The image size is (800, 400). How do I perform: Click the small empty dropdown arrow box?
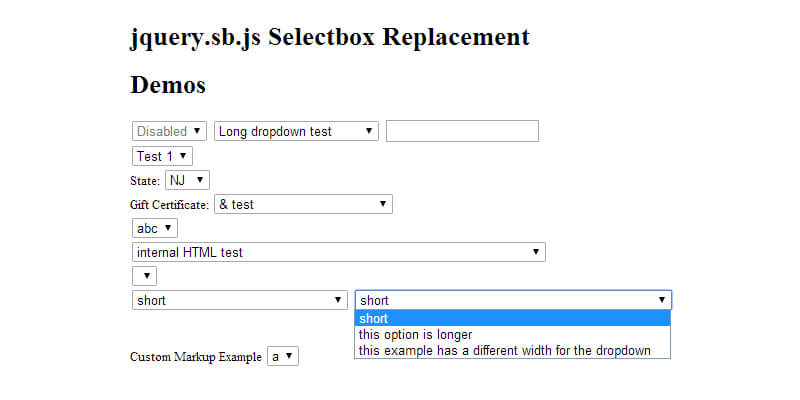pyautogui.click(x=144, y=276)
